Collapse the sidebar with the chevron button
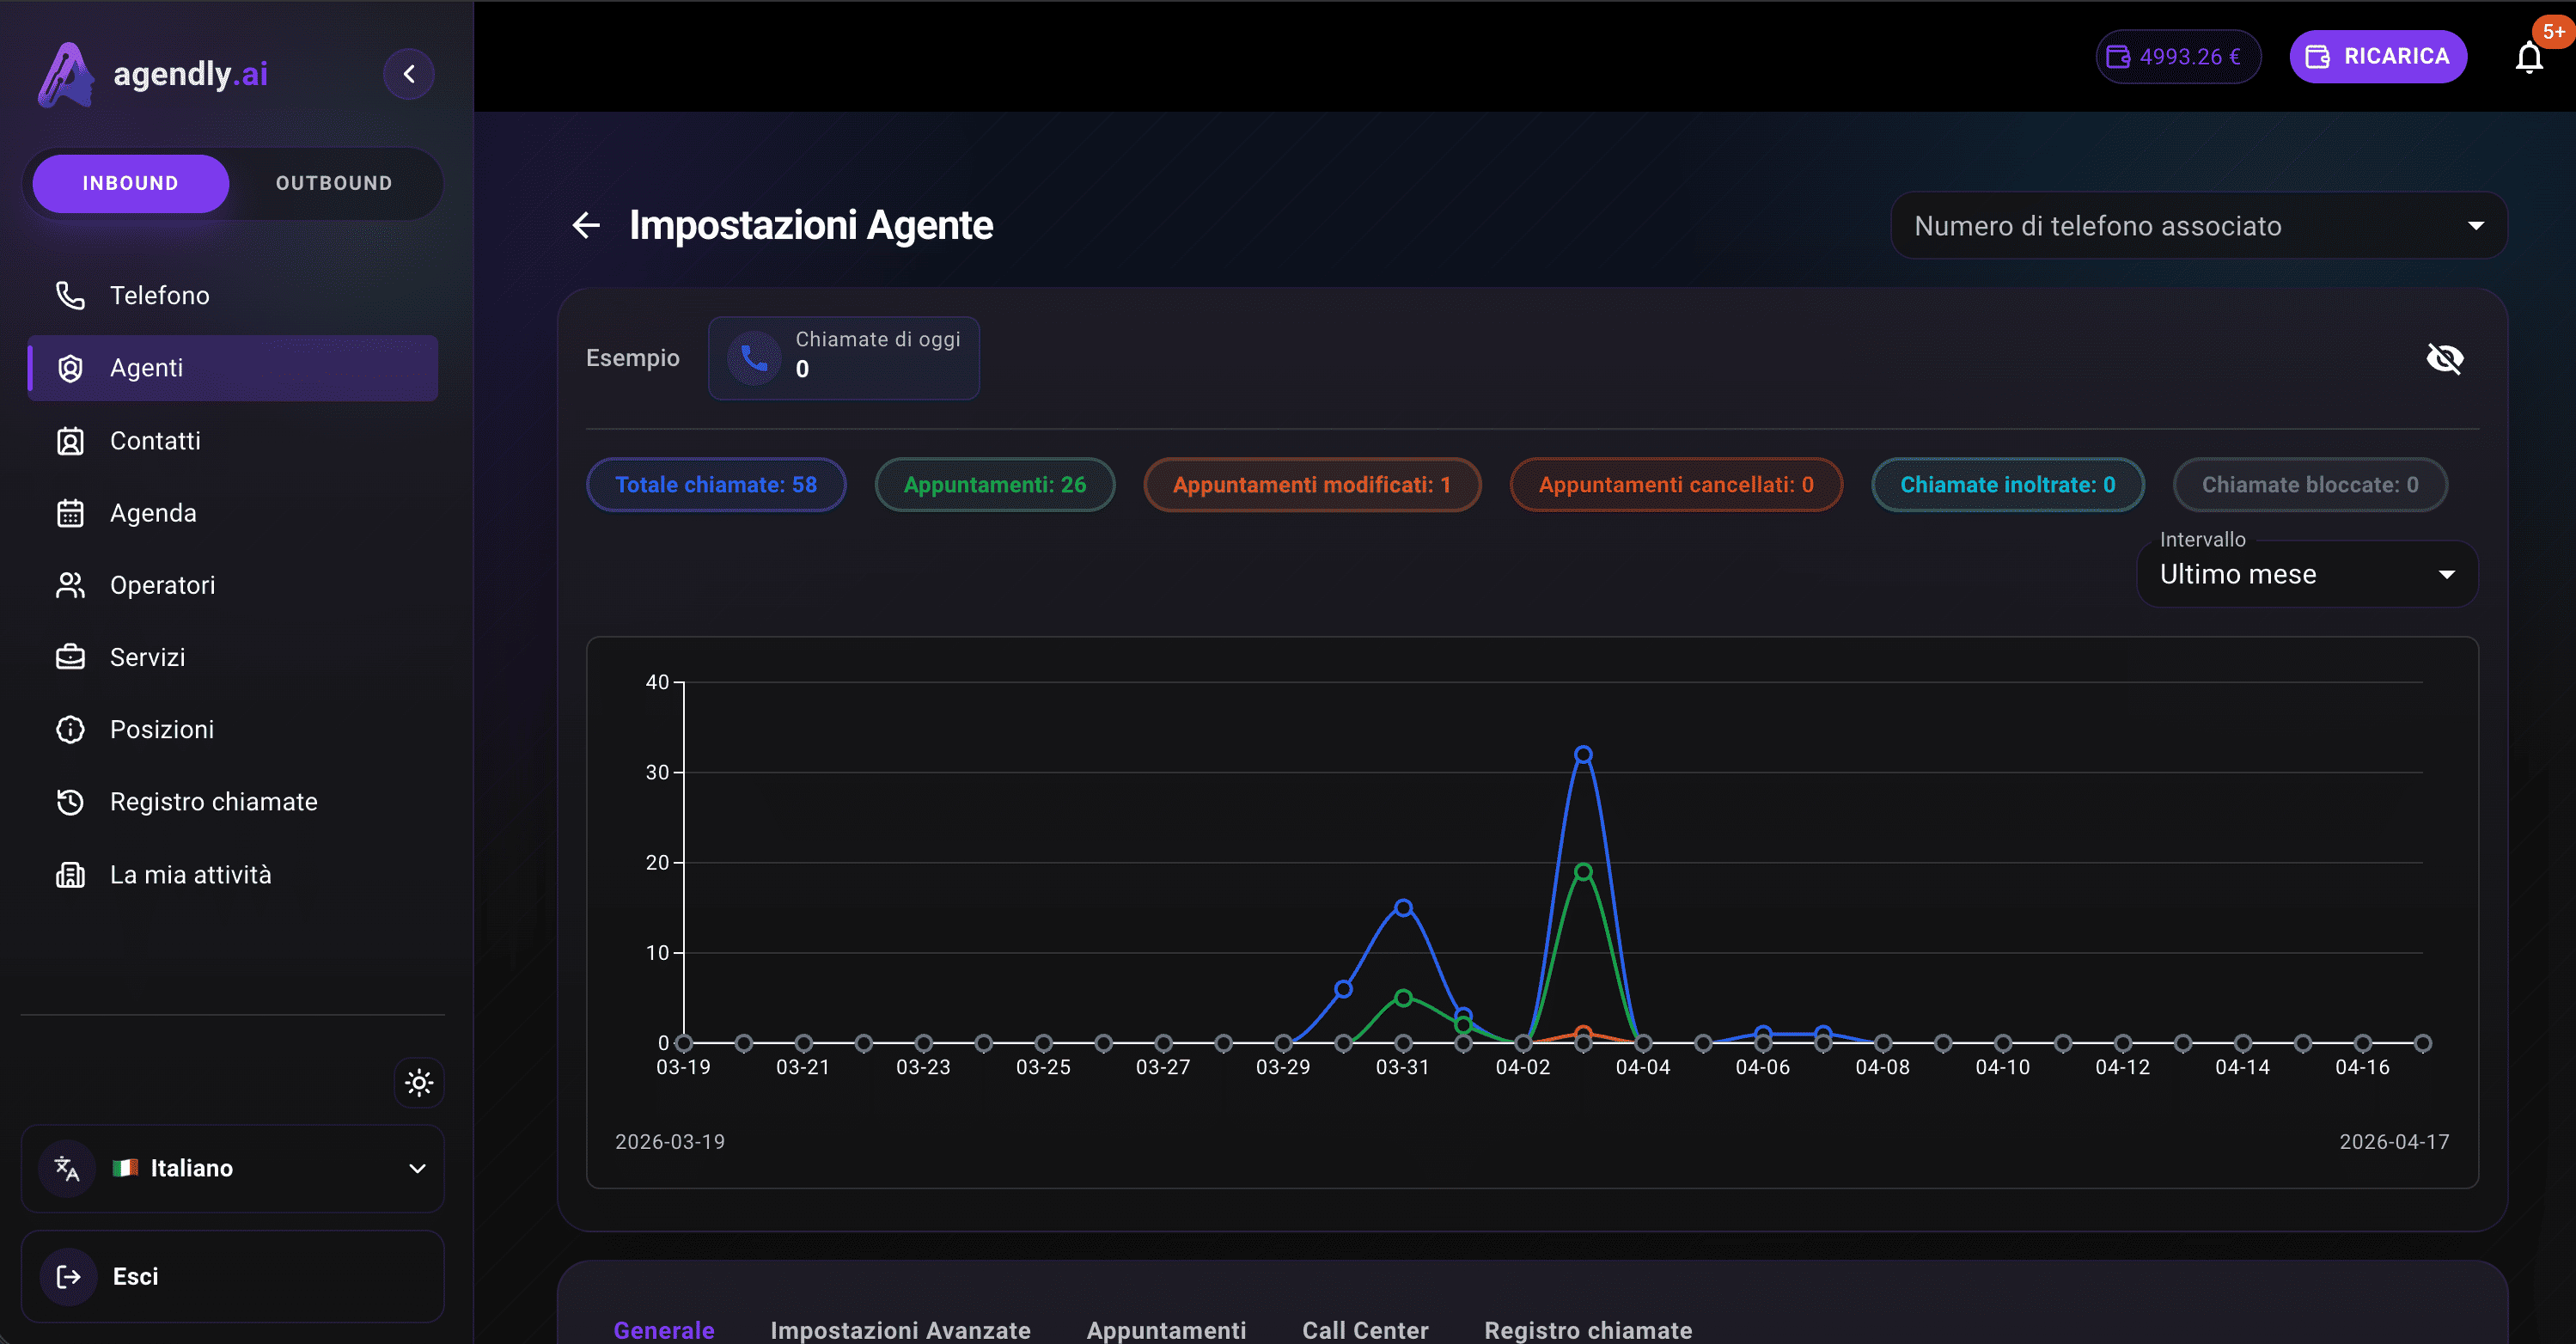2576x1344 pixels. [409, 74]
